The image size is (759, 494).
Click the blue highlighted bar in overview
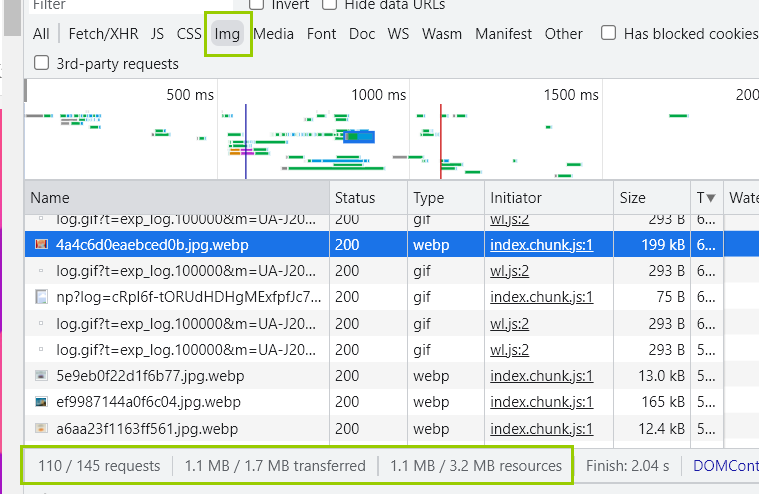point(359,137)
